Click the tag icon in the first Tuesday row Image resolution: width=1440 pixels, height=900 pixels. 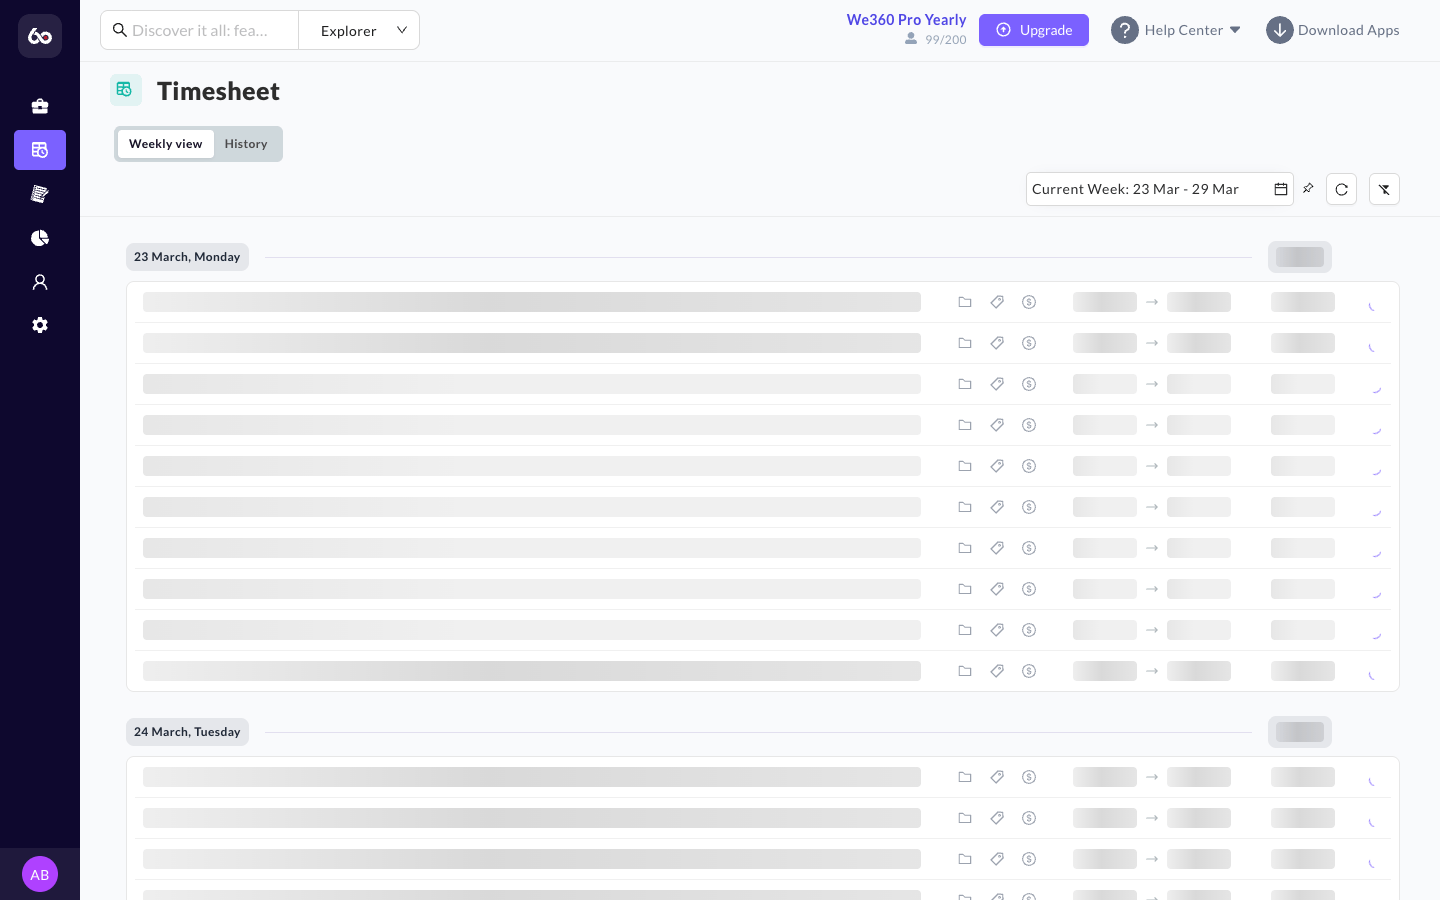(x=997, y=777)
